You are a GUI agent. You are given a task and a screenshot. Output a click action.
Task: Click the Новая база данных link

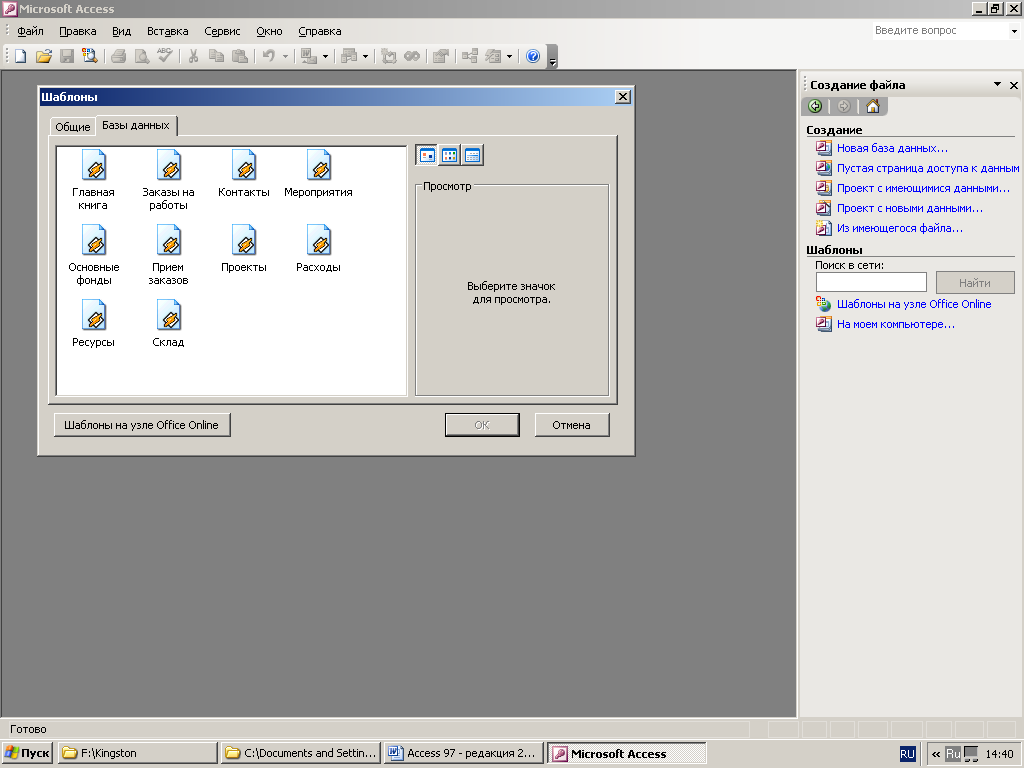click(892, 148)
